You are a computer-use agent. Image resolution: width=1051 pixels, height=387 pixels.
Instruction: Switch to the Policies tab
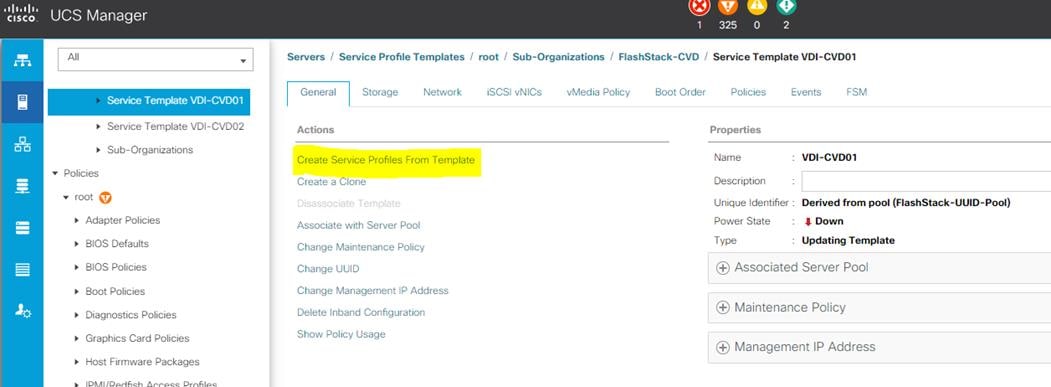pyautogui.click(x=748, y=93)
